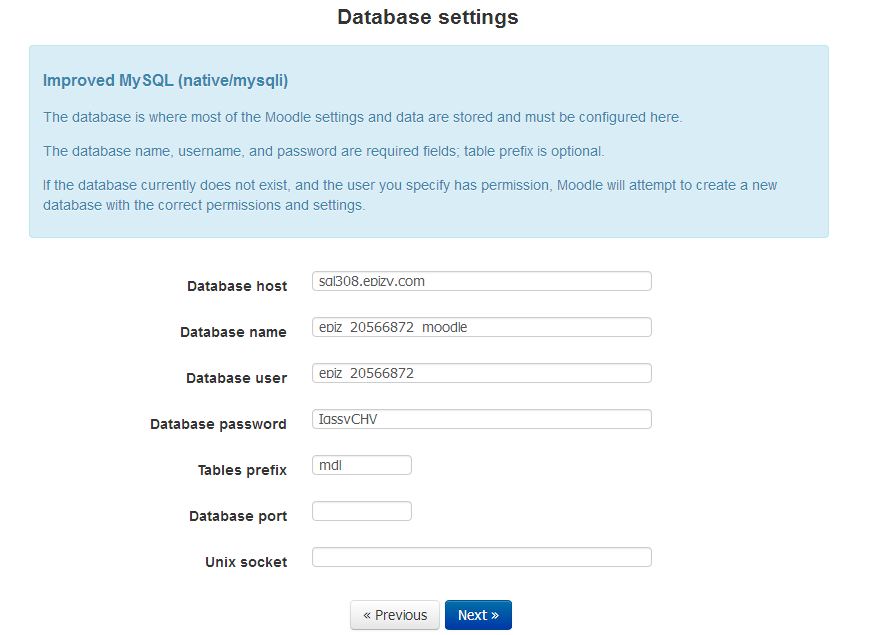
Task: Click the Database settings page heading
Action: click(428, 17)
